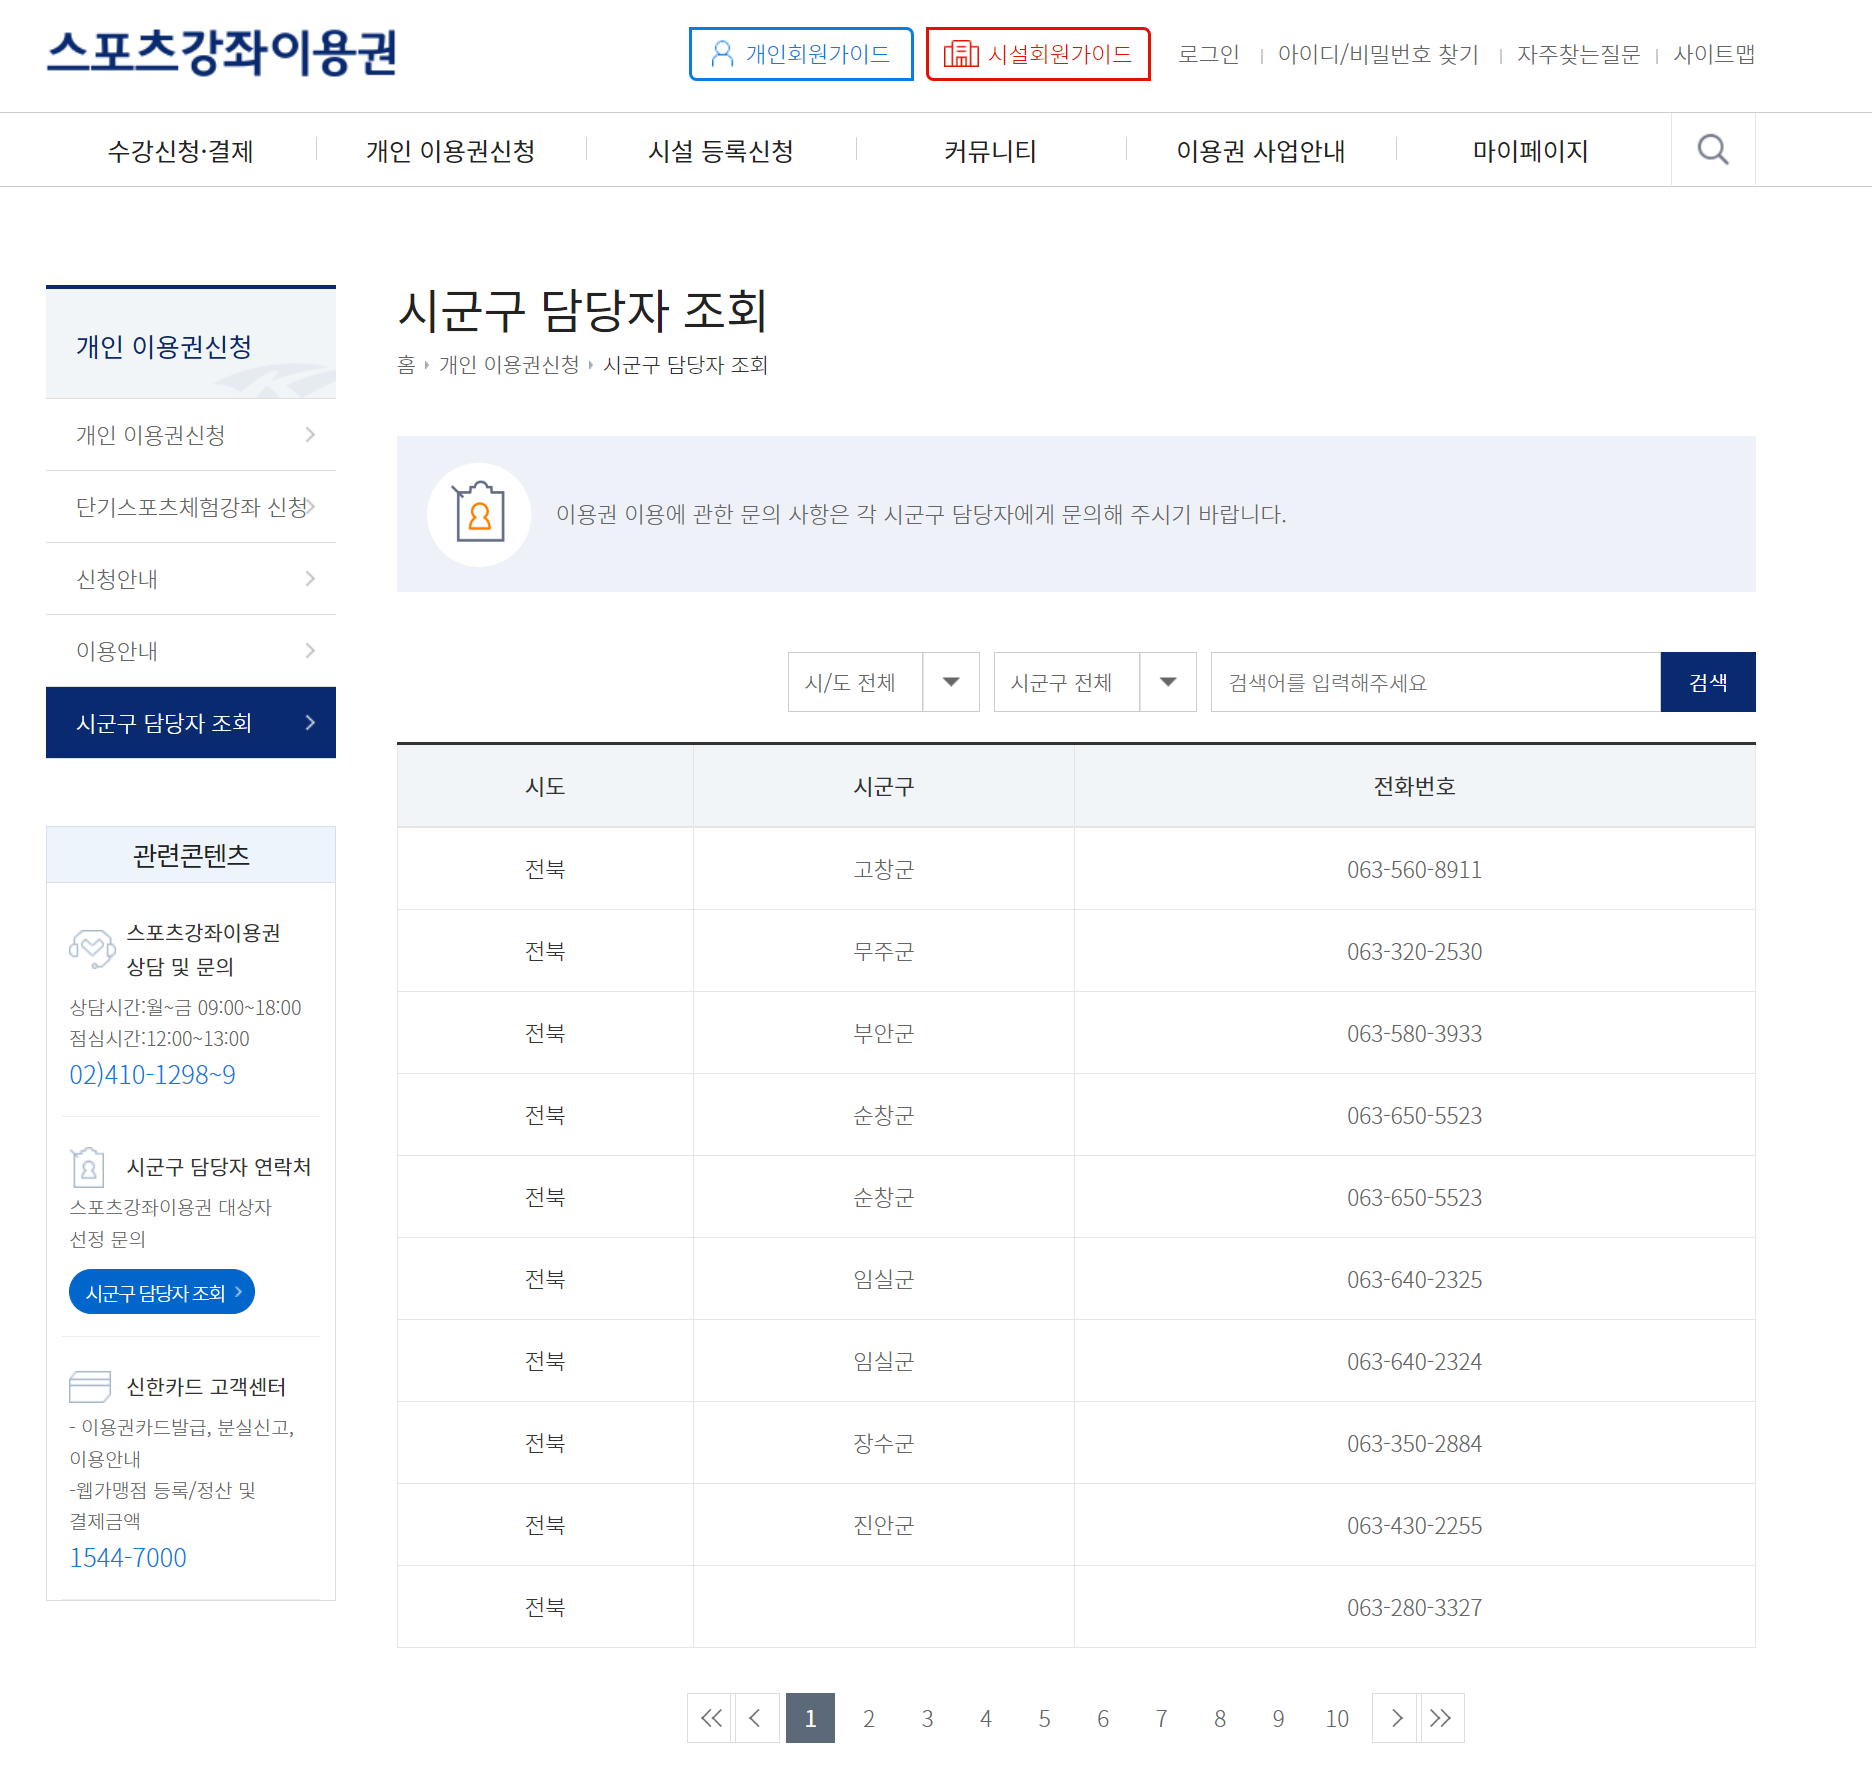
Task: Open the 시/도 전체 dropdown
Action: [x=882, y=682]
